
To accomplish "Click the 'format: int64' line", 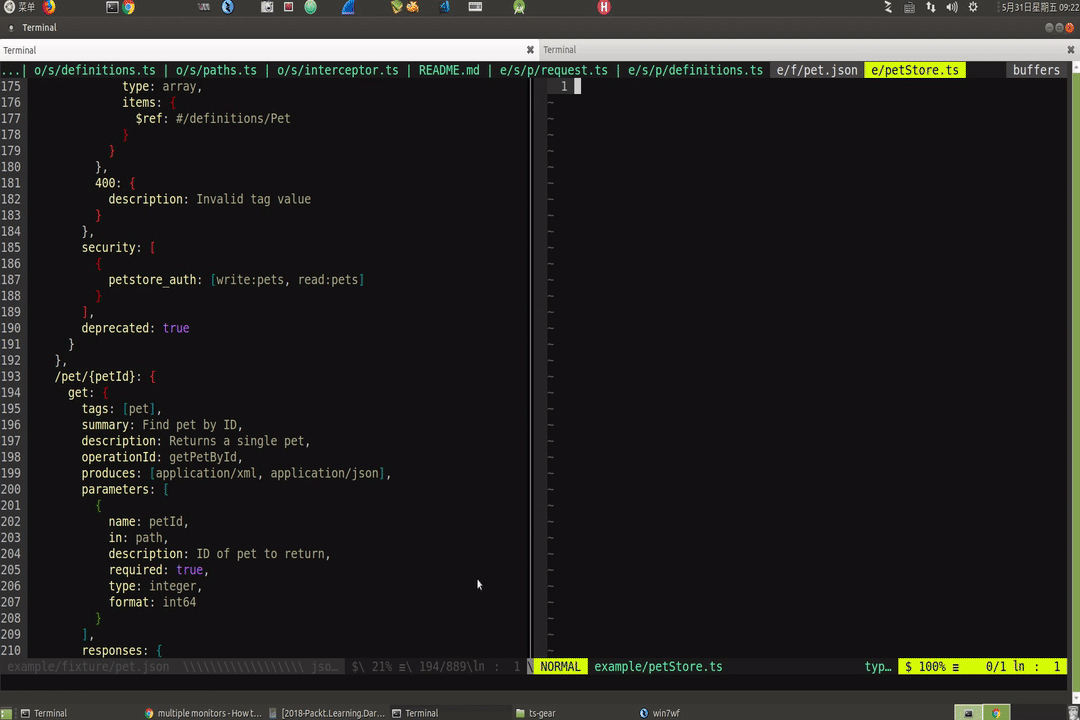I will 152,602.
